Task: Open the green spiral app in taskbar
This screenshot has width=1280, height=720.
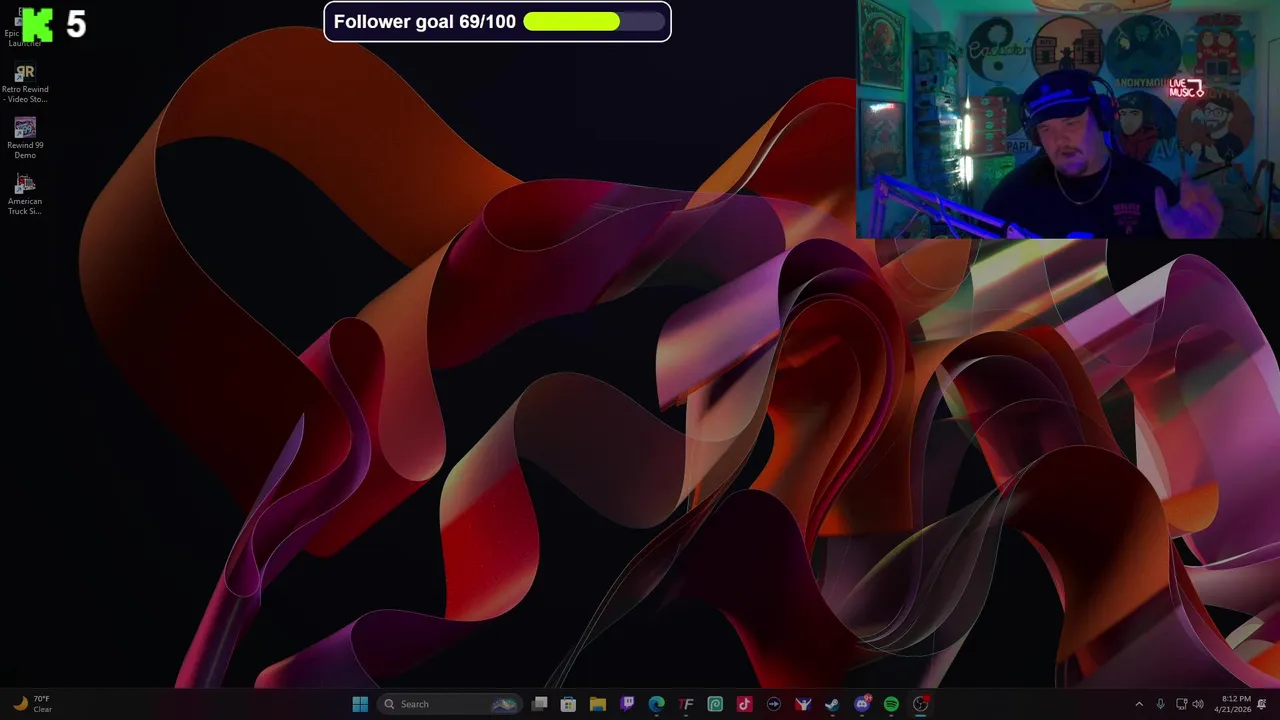Action: coord(715,704)
